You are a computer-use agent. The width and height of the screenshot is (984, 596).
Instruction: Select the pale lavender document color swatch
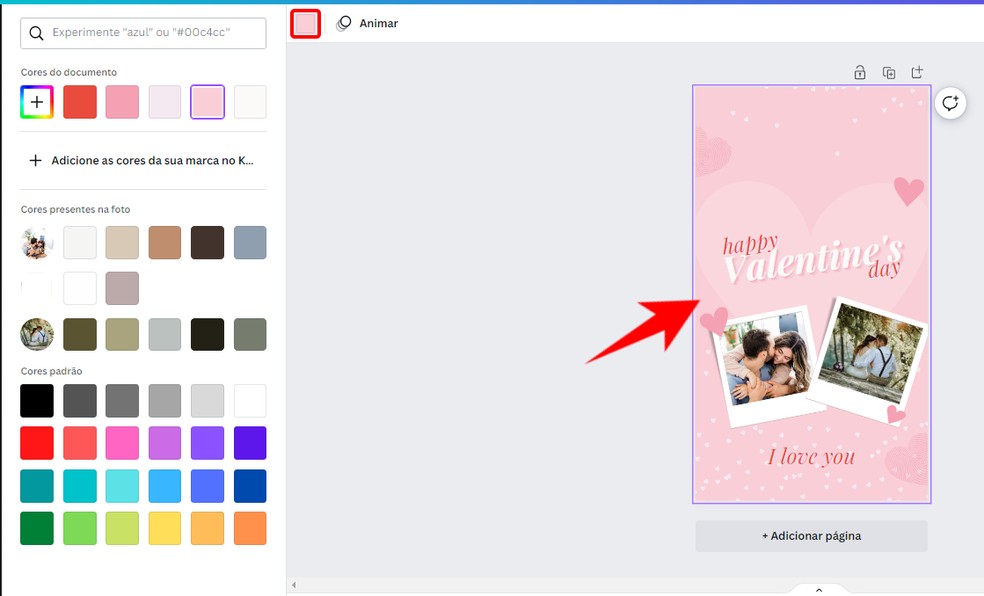pyautogui.click(x=164, y=102)
